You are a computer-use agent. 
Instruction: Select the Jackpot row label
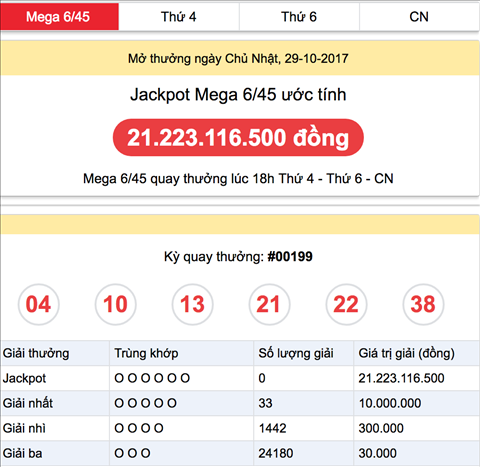[x=24, y=378]
